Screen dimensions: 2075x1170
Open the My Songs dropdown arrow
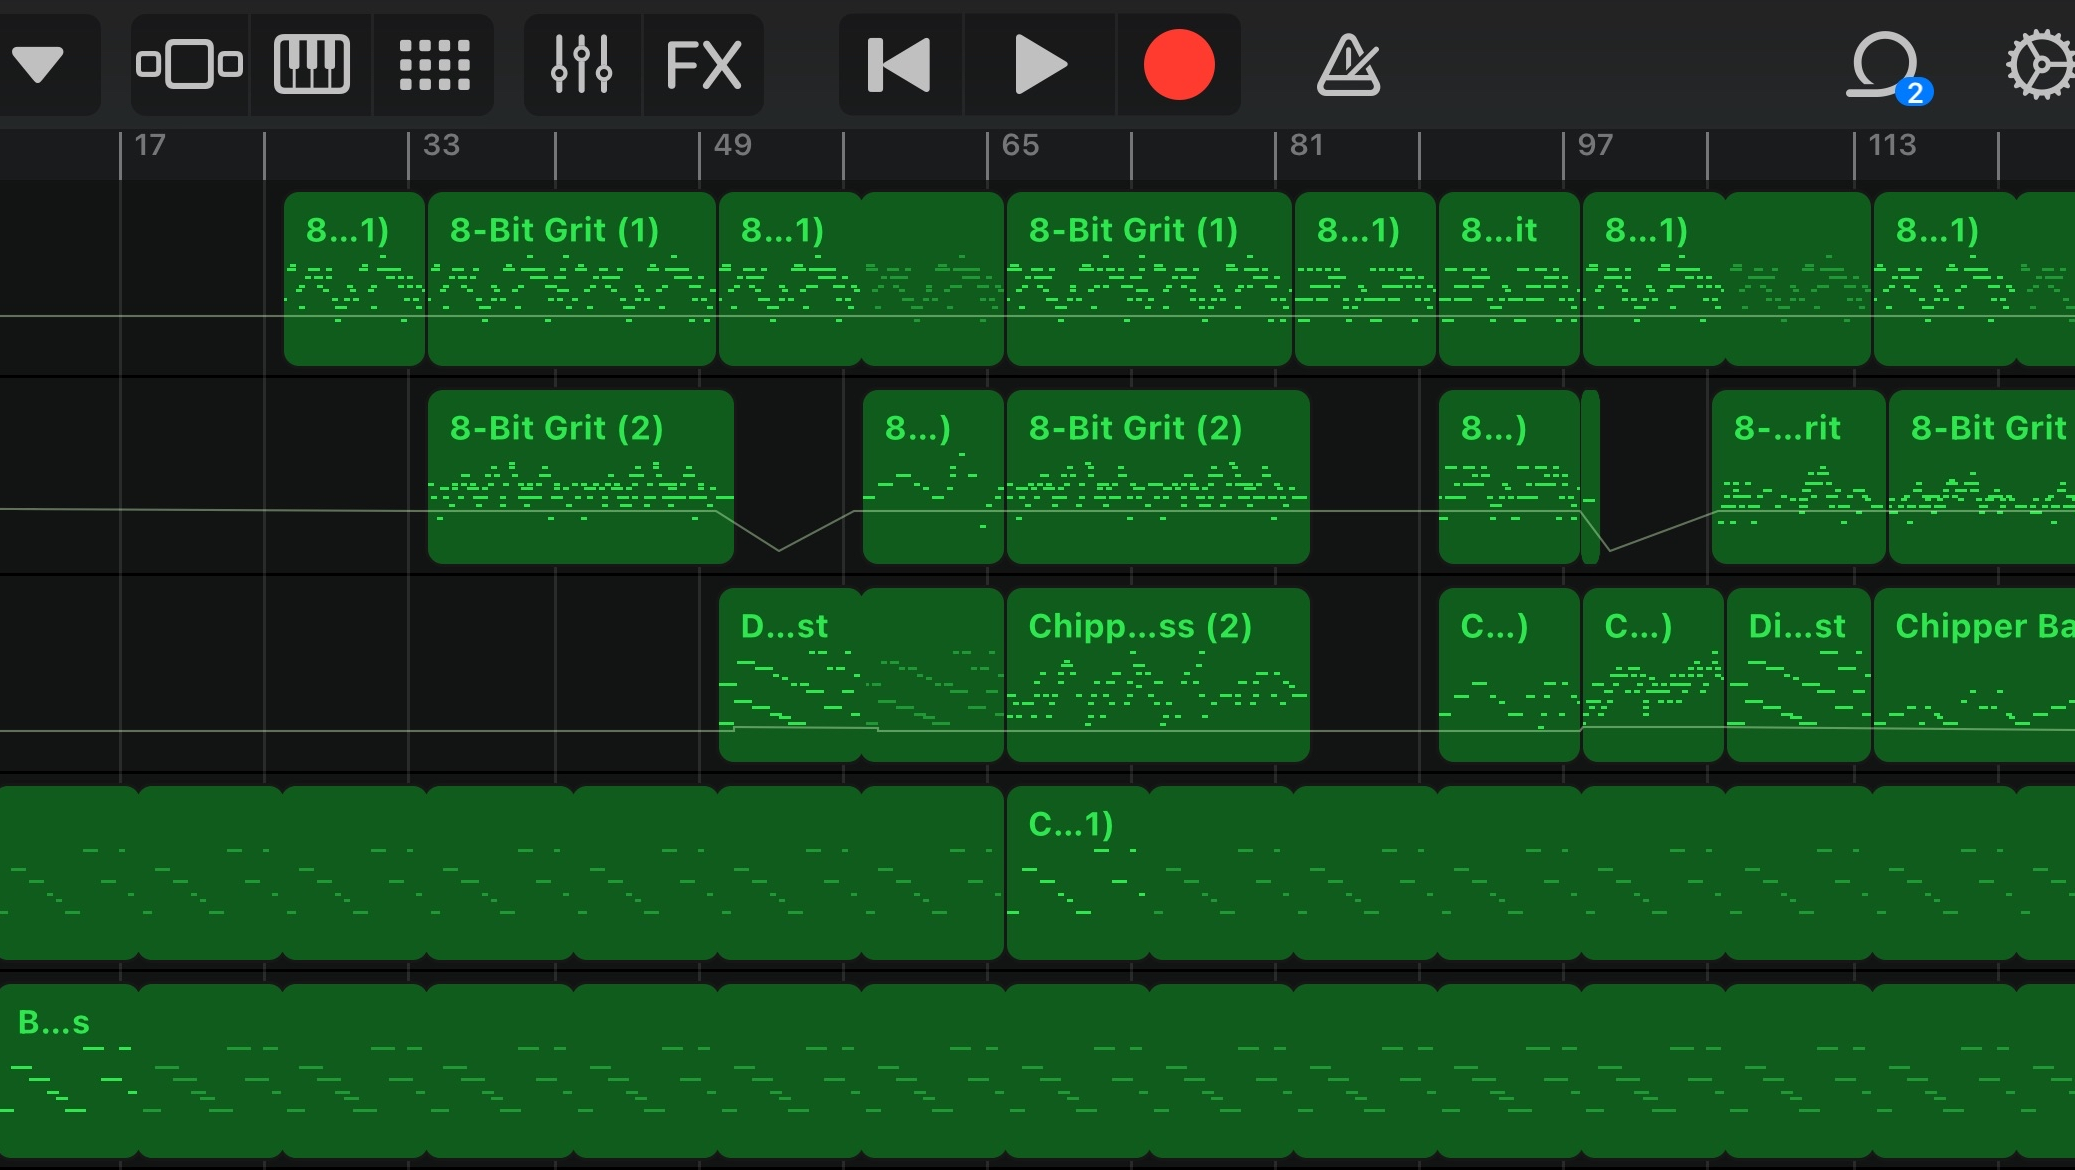click(39, 65)
